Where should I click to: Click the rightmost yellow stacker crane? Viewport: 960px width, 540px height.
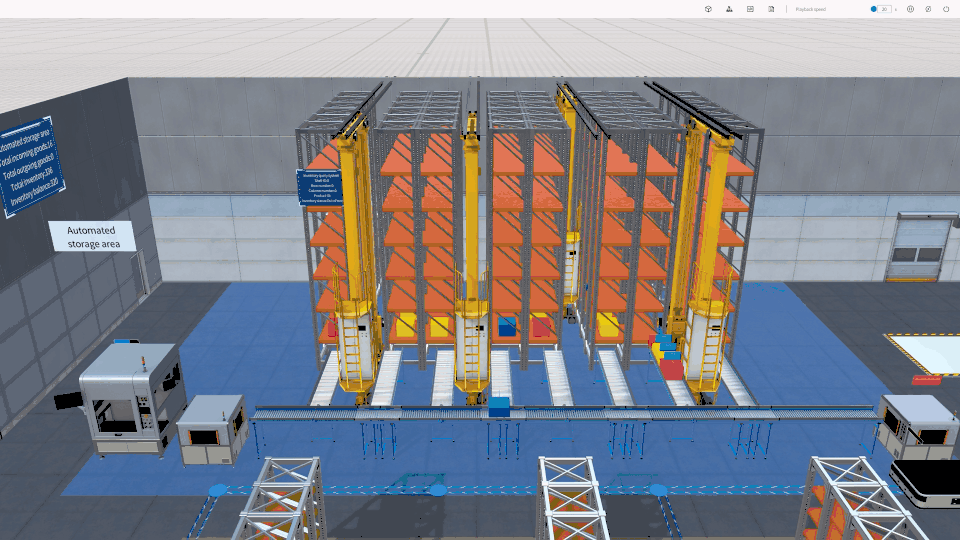706,260
